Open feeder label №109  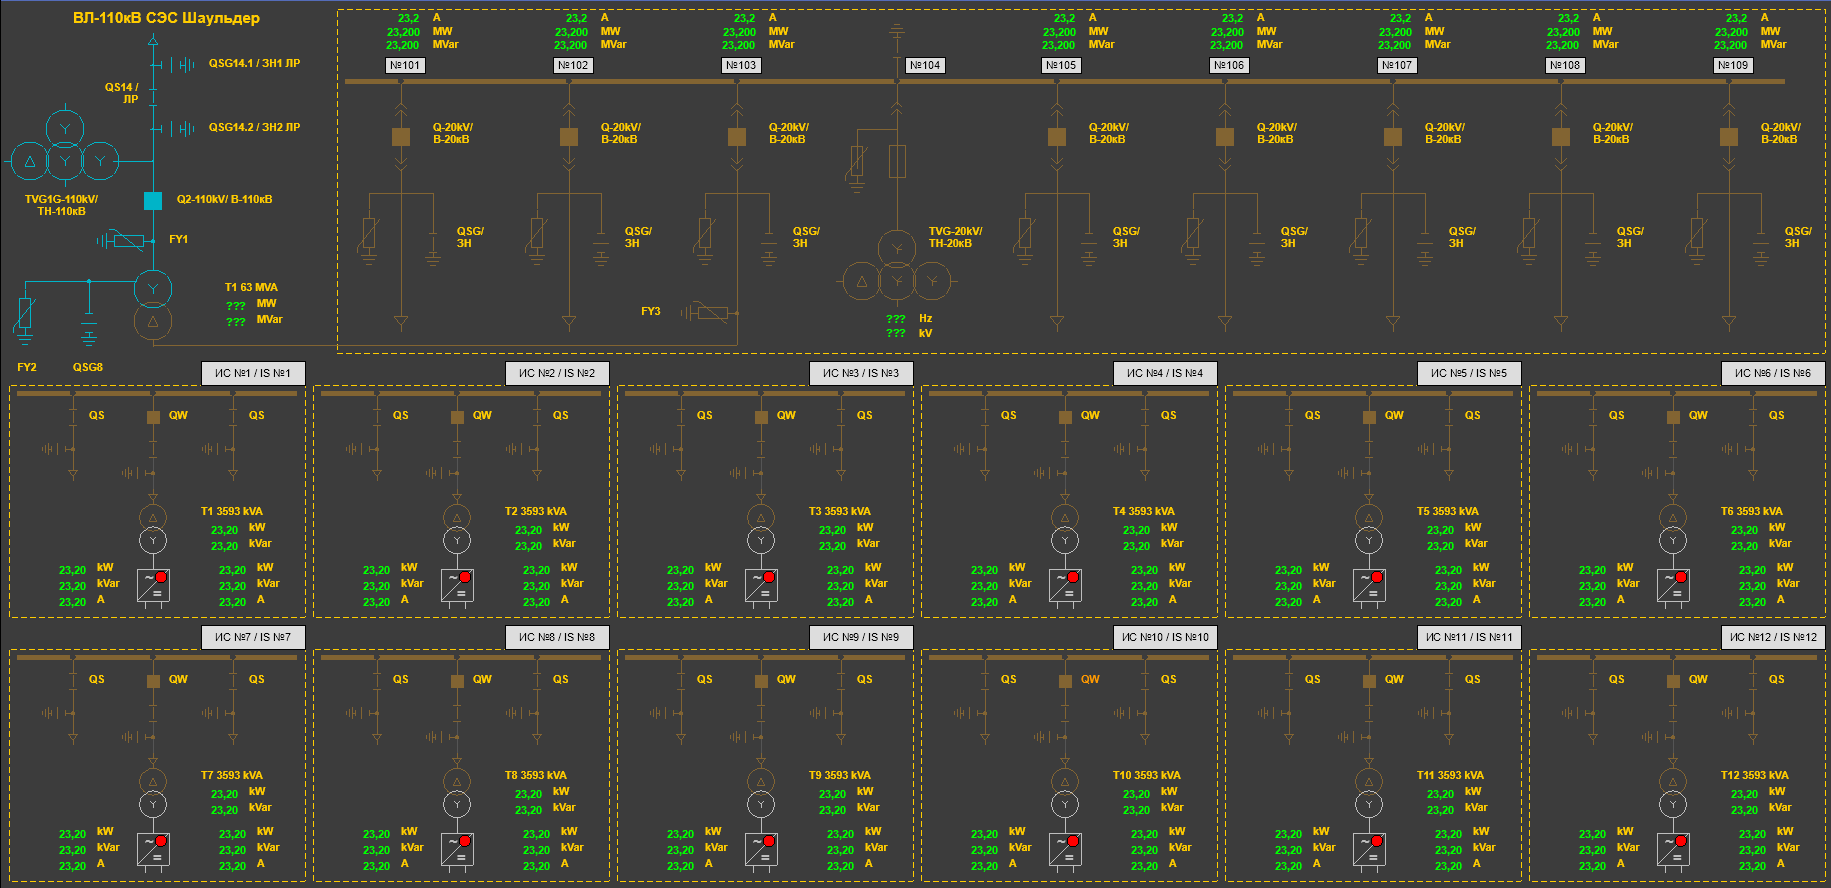tap(1734, 65)
